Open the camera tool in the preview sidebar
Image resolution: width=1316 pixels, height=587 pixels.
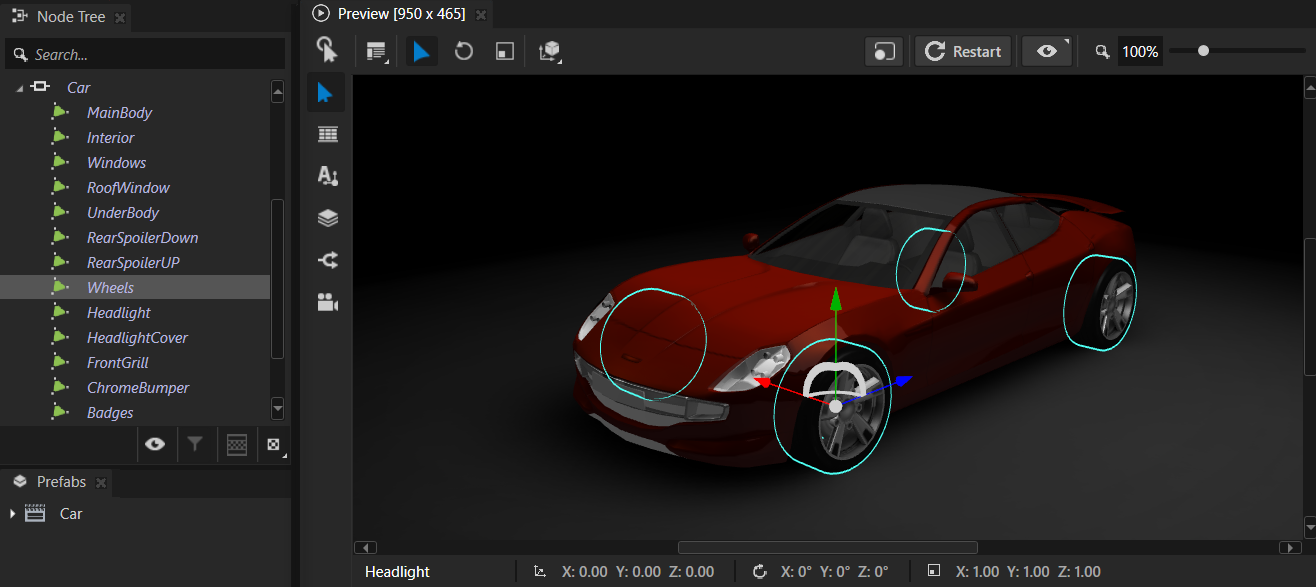point(327,302)
